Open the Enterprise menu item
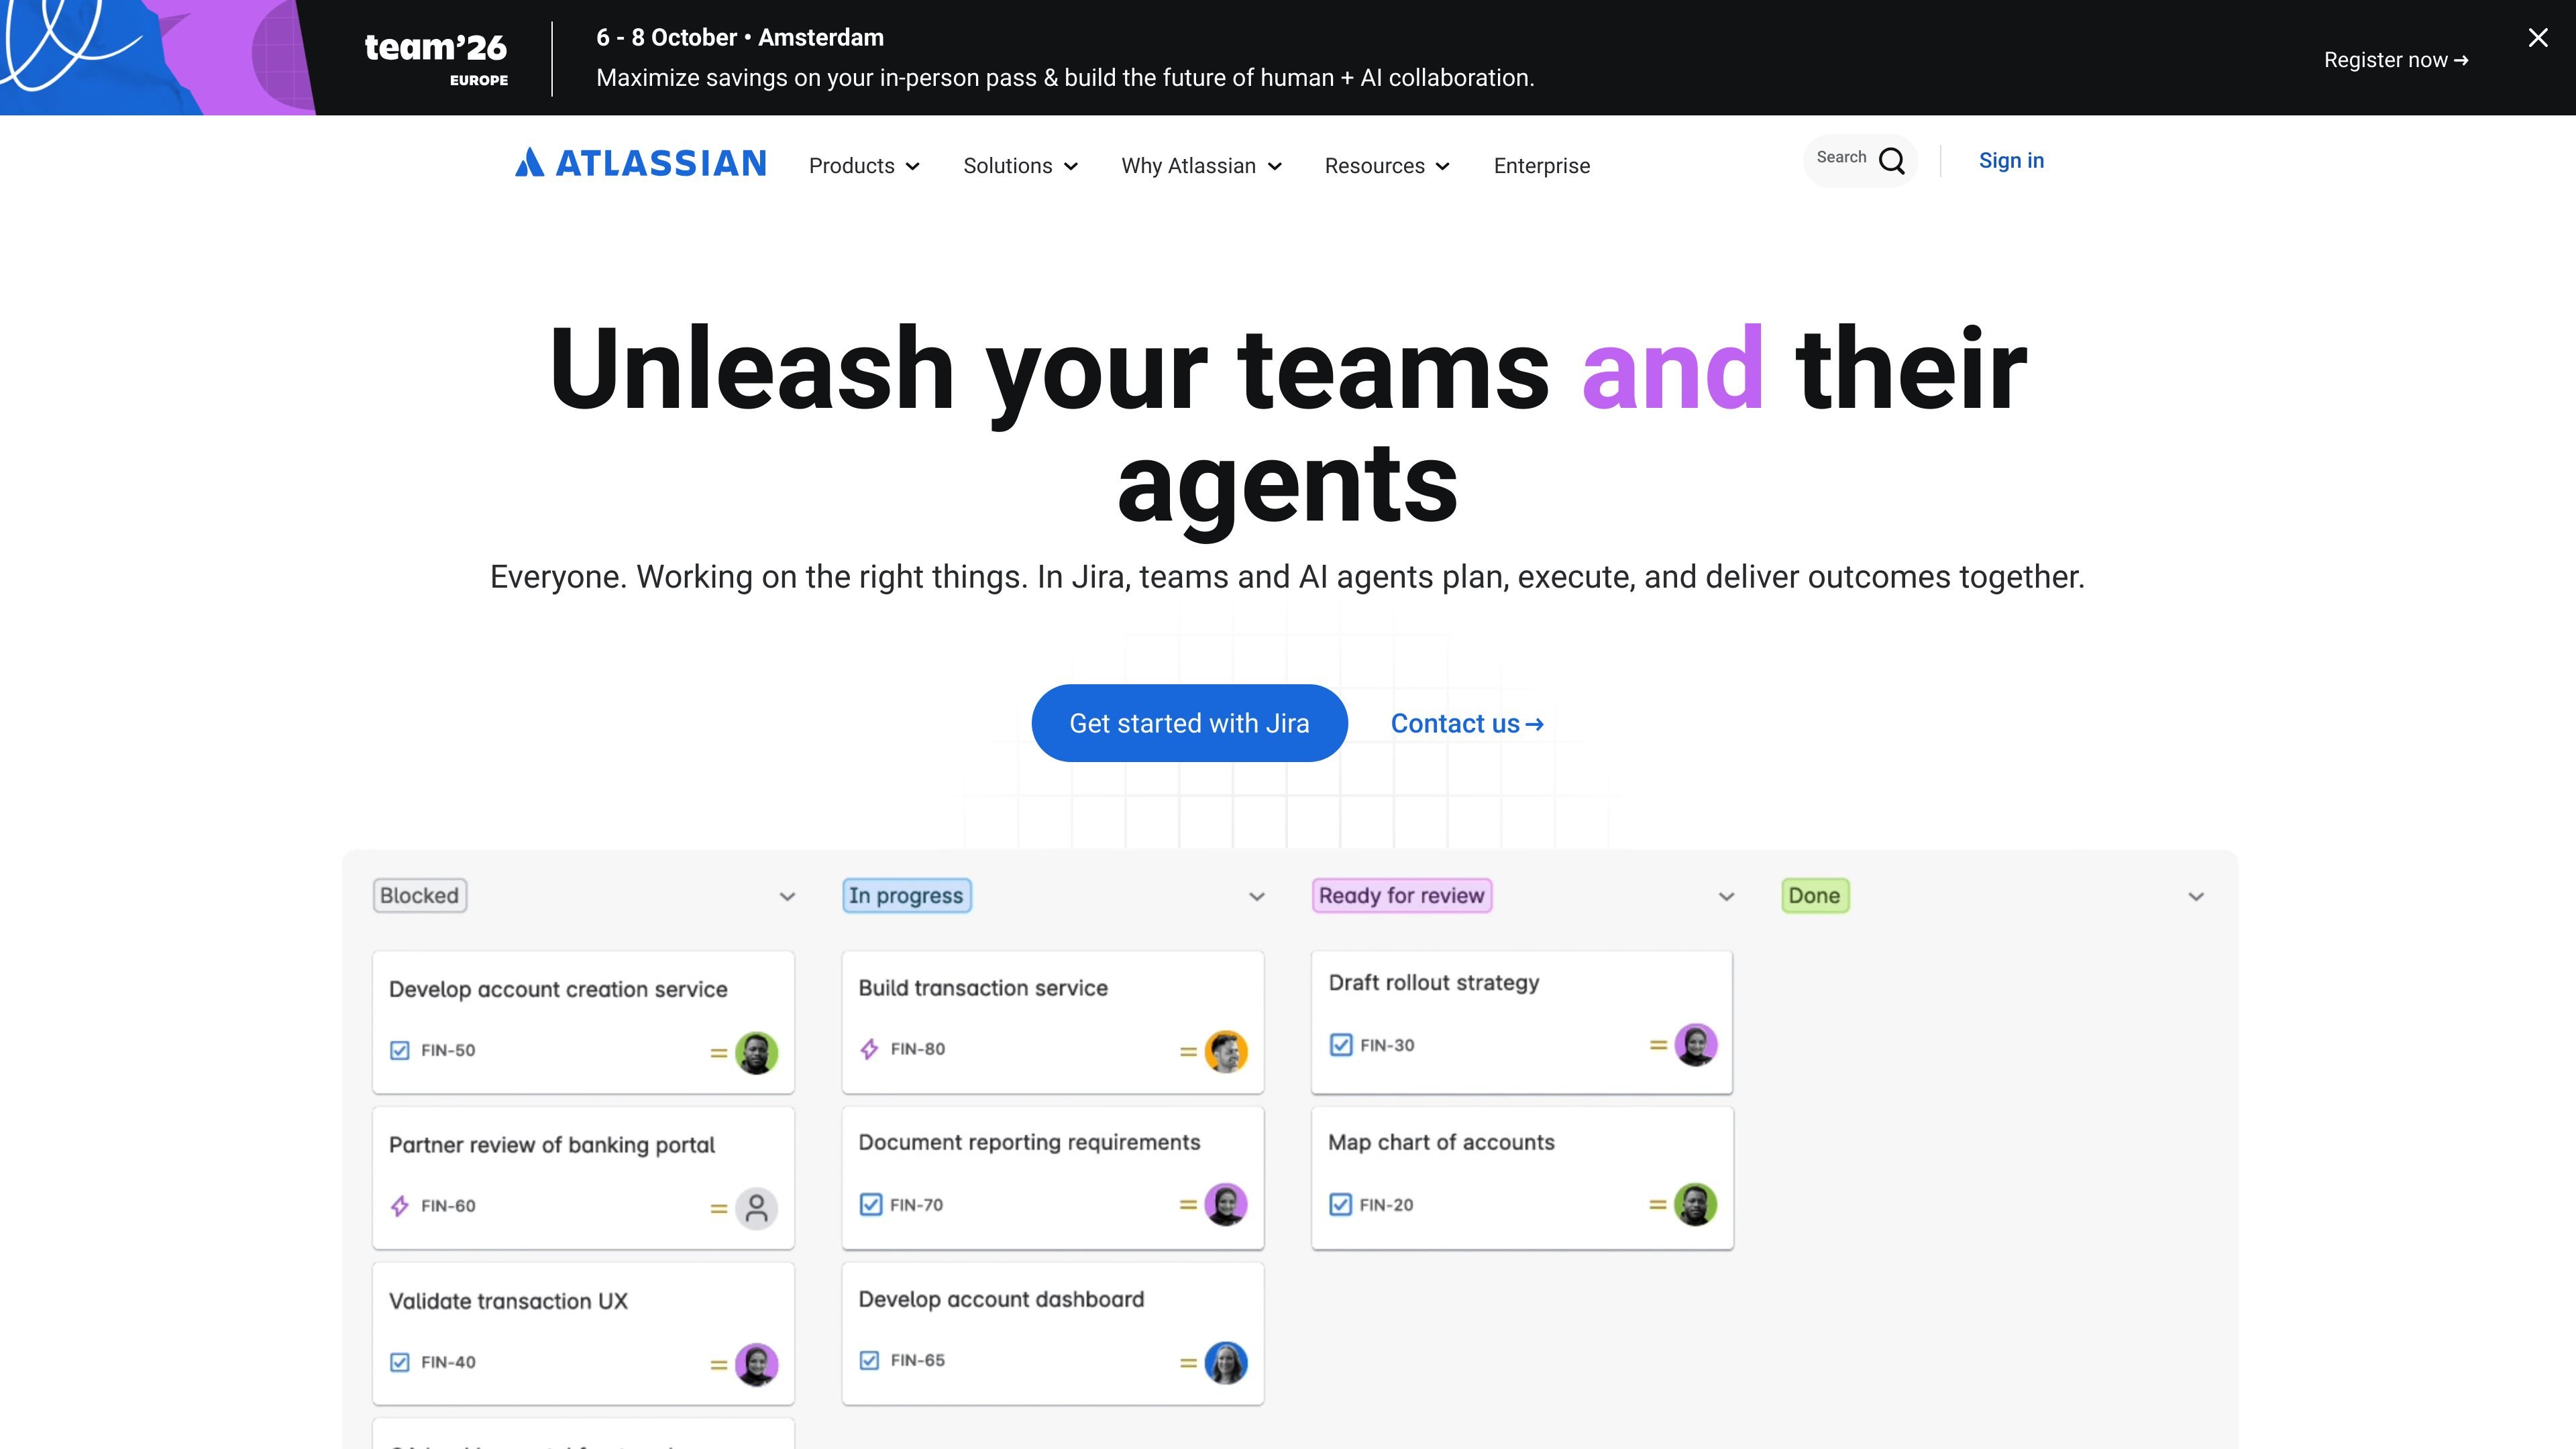Viewport: 2576px width, 1449px height. (x=1542, y=166)
